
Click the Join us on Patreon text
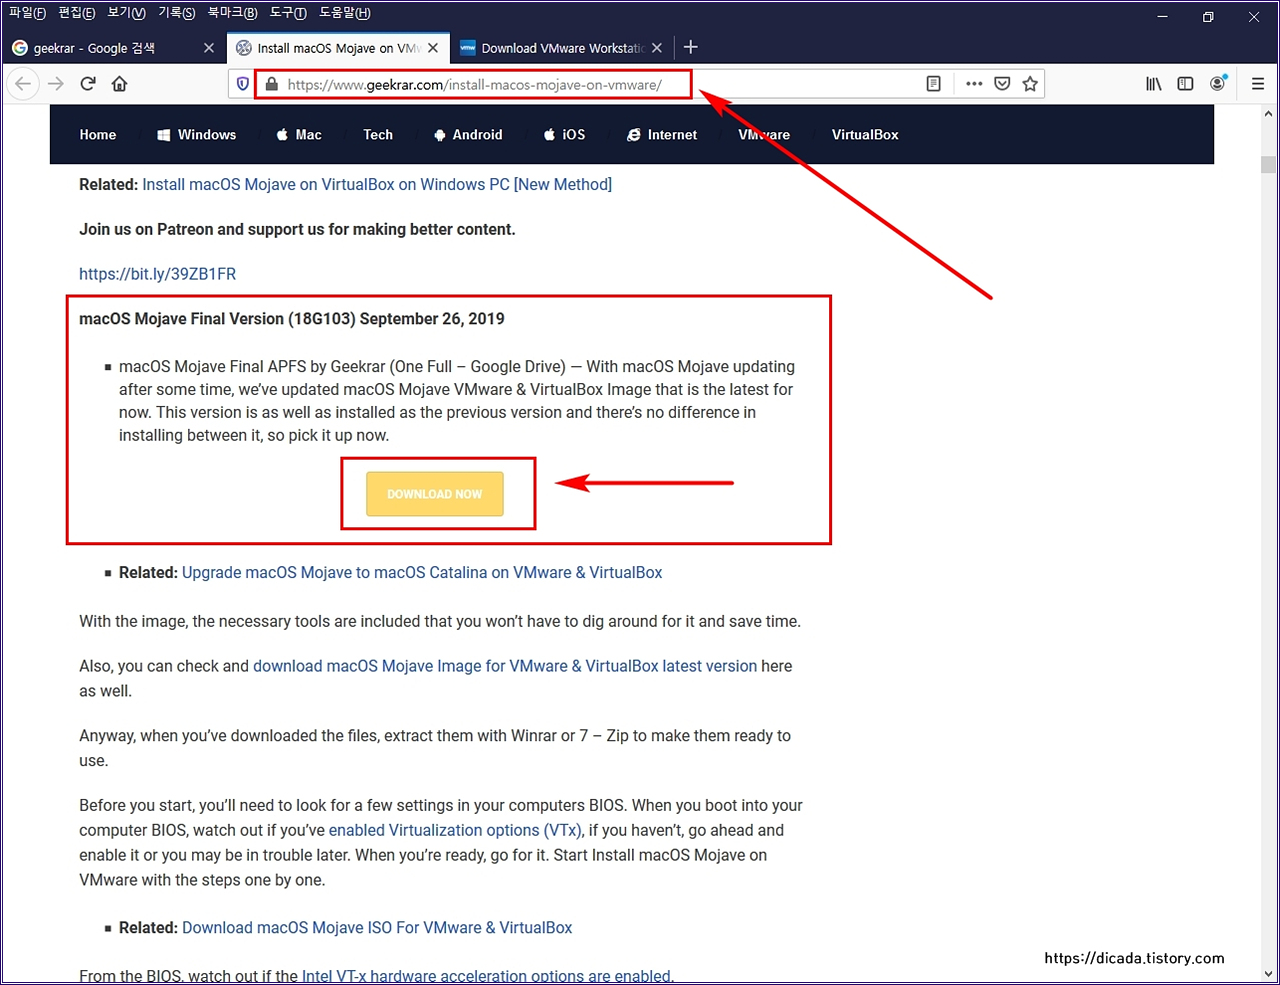[x=297, y=230]
